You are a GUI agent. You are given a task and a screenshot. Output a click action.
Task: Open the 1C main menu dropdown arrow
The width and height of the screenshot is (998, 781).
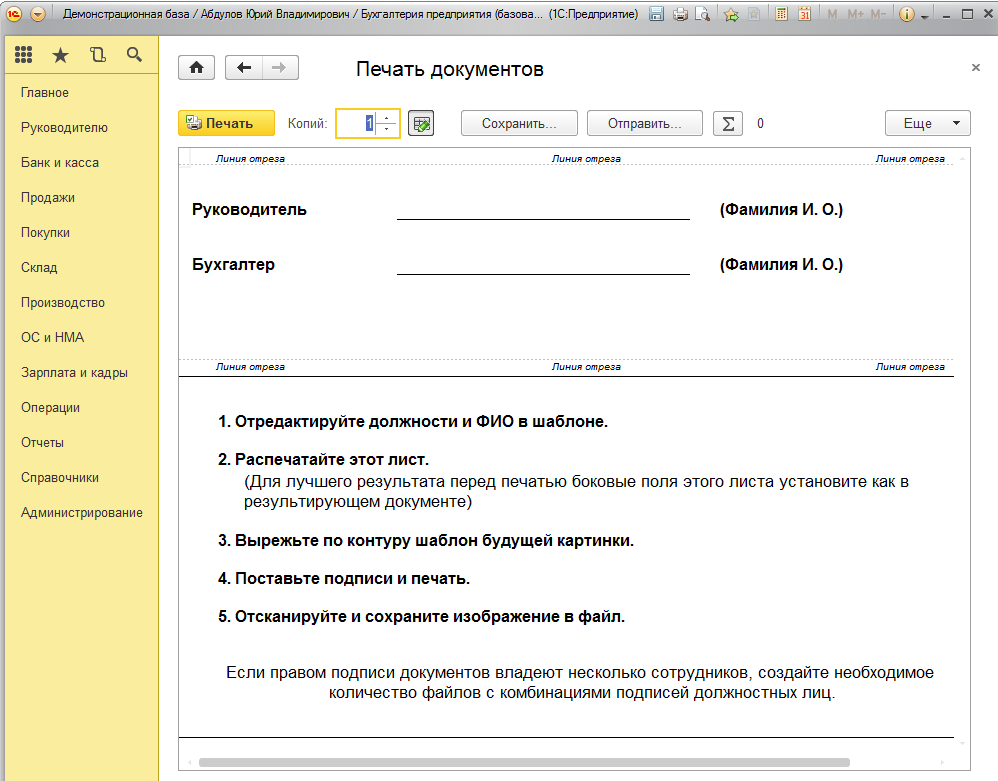38,15
